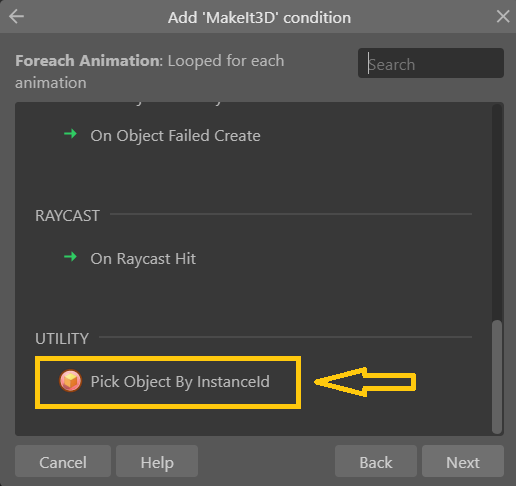Click the UTILITY category header
Image resolution: width=516 pixels, height=486 pixels.
coord(62,339)
